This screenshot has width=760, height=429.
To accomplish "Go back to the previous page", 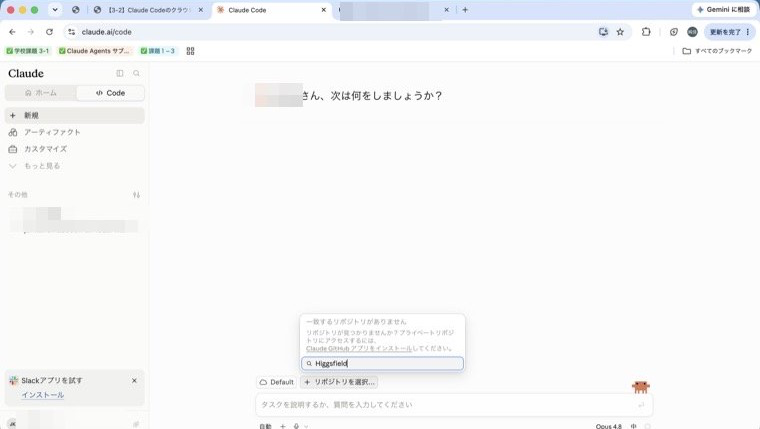I will pos(12,32).
